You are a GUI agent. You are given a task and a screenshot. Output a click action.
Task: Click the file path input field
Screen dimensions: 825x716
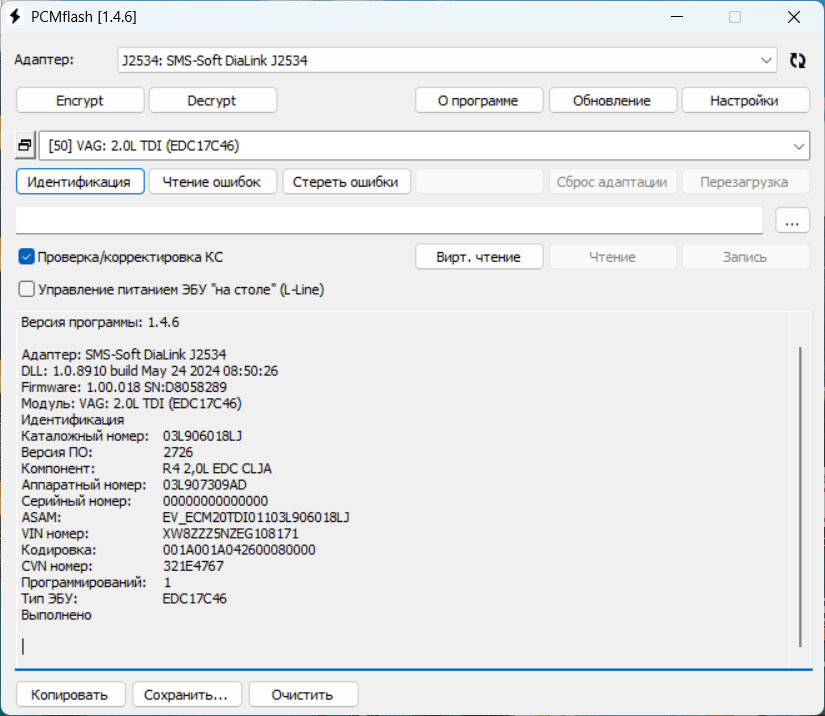[390, 221]
